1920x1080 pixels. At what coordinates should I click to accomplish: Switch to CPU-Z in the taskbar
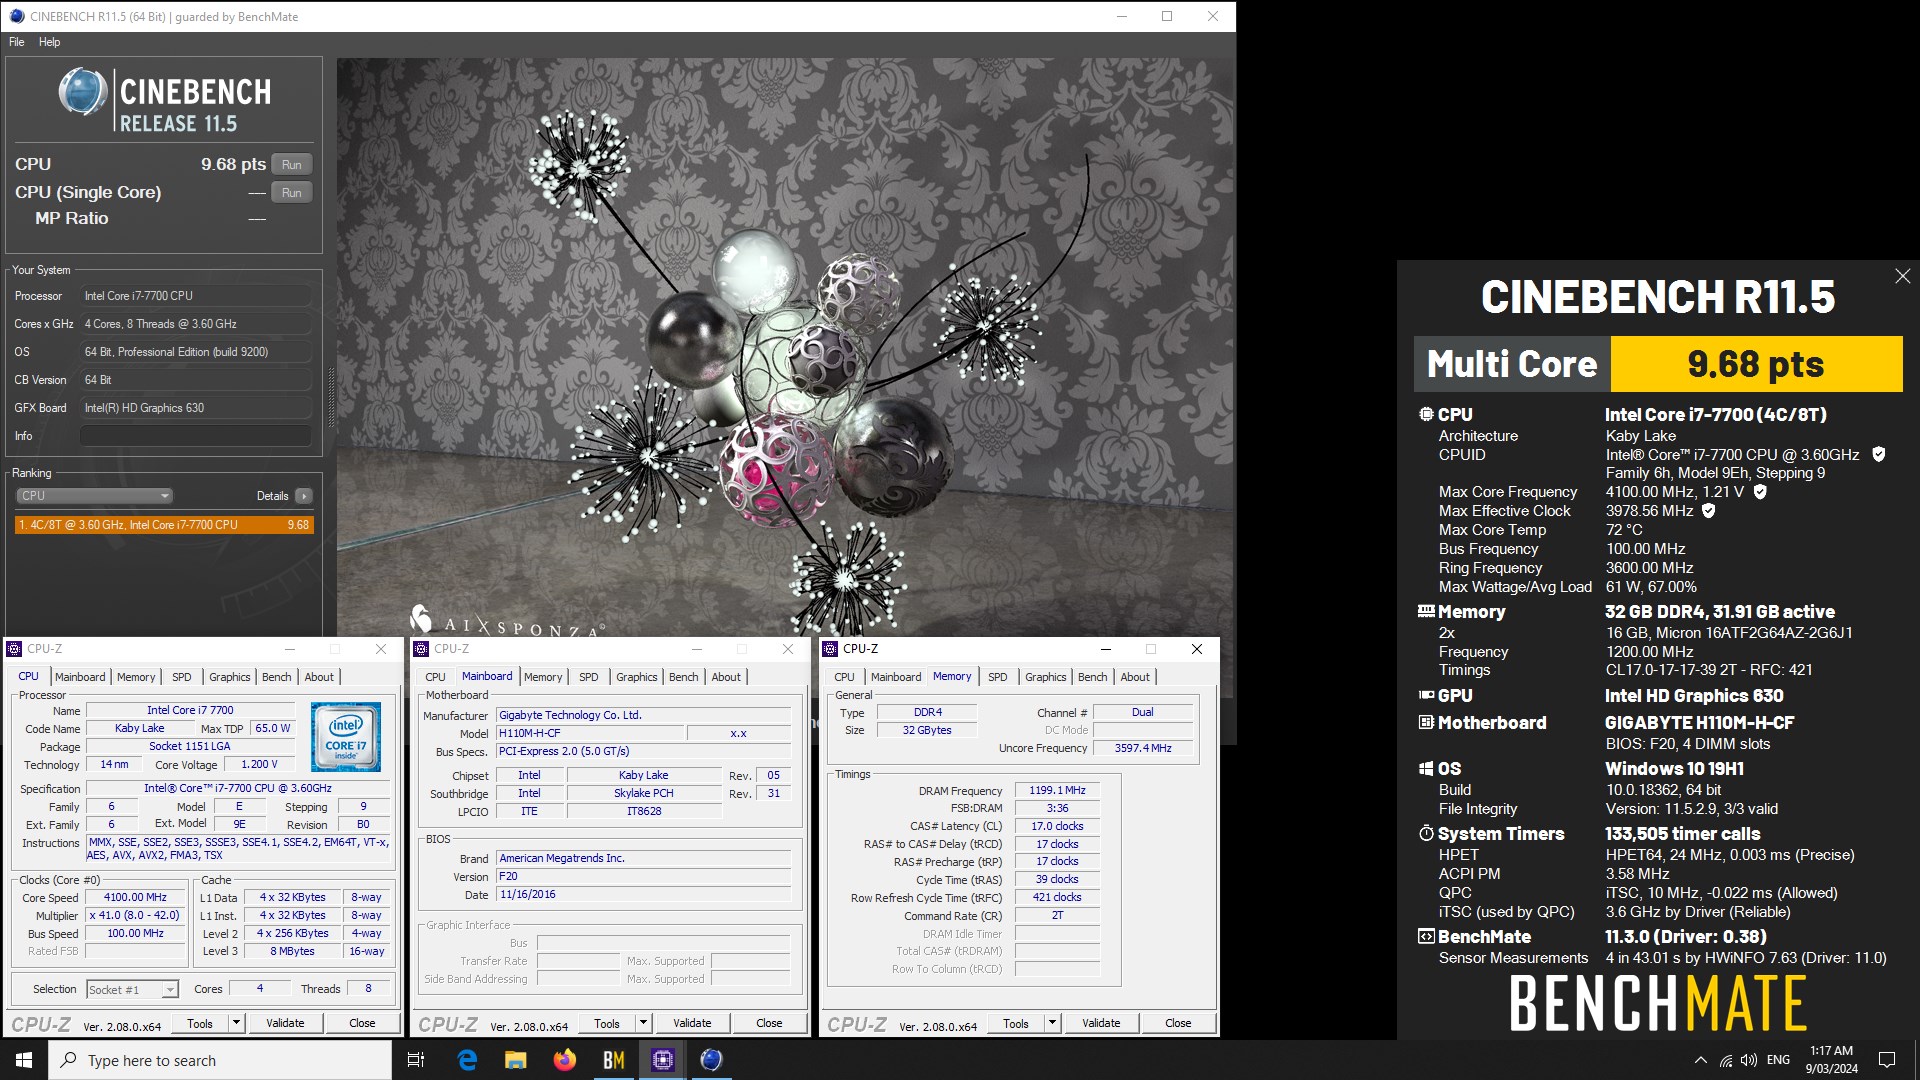coord(662,1060)
